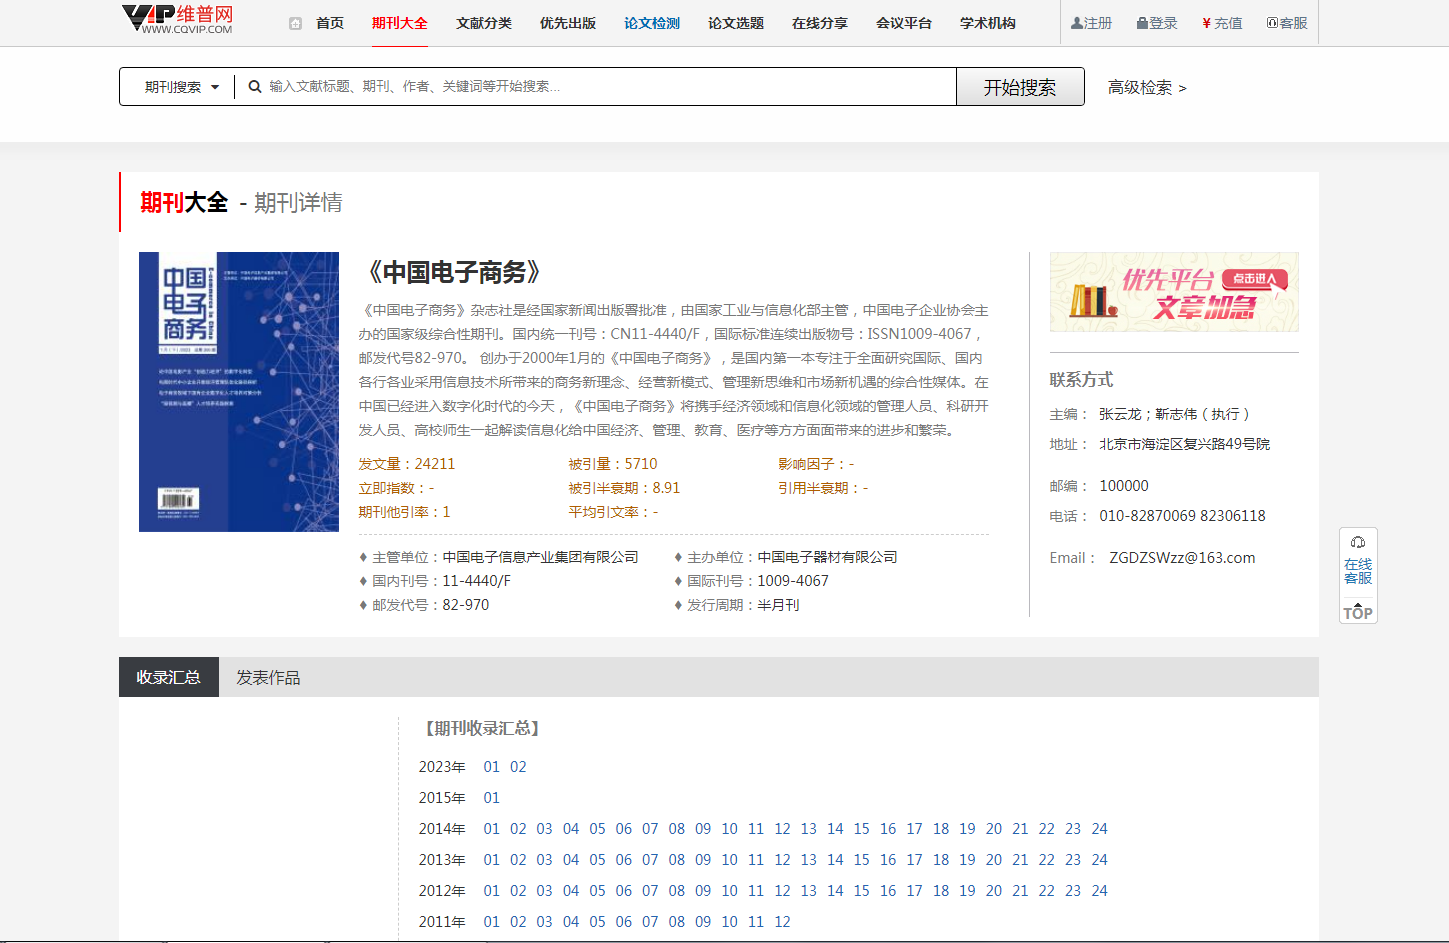Open the 首页 menu item
The height and width of the screenshot is (943, 1449).
click(330, 23)
